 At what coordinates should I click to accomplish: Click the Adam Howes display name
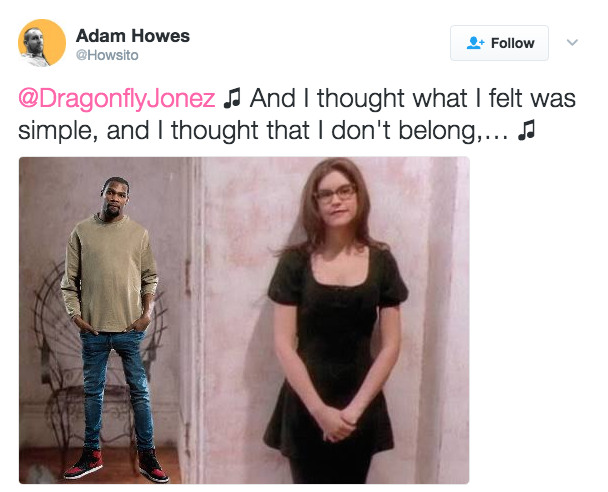(x=133, y=36)
